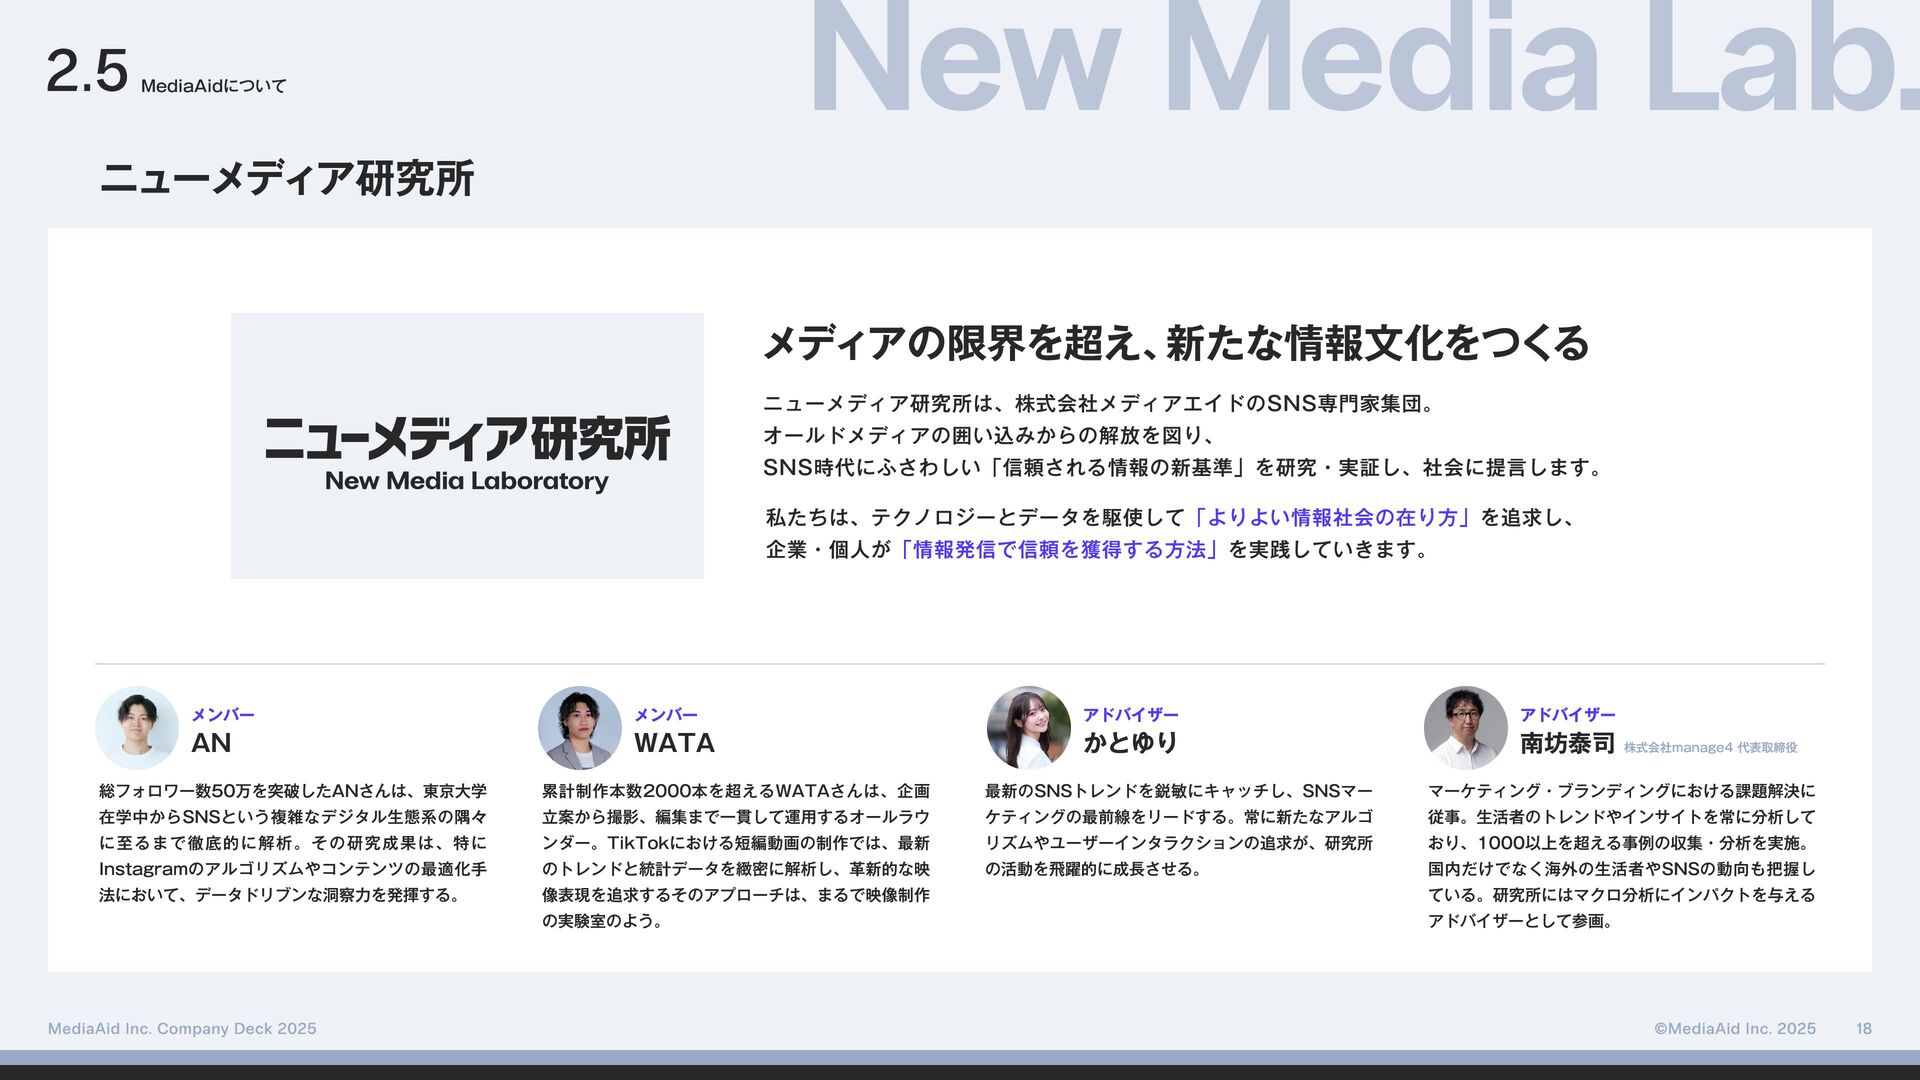The image size is (1920, 1080).
Task: Click かとゆり's profile photo
Action: (x=1028, y=727)
